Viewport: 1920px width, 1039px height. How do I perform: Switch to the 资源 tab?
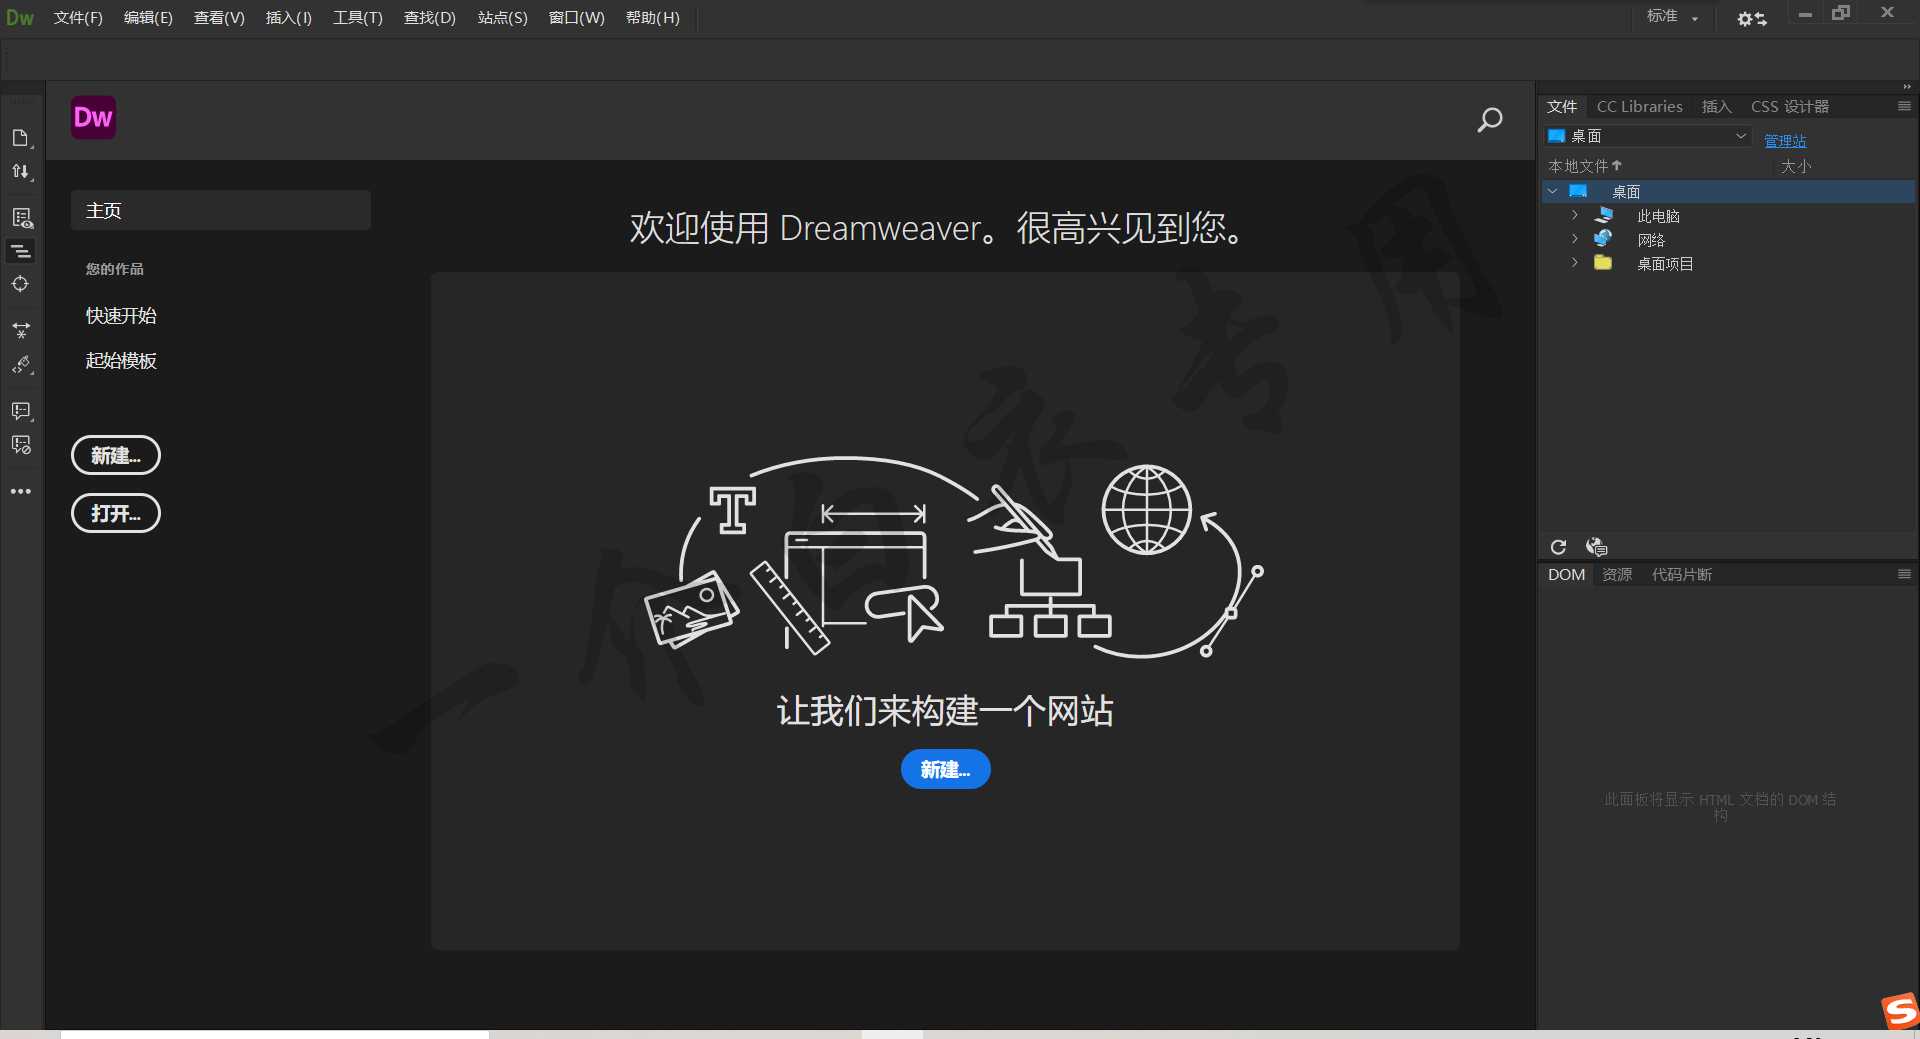[1617, 574]
